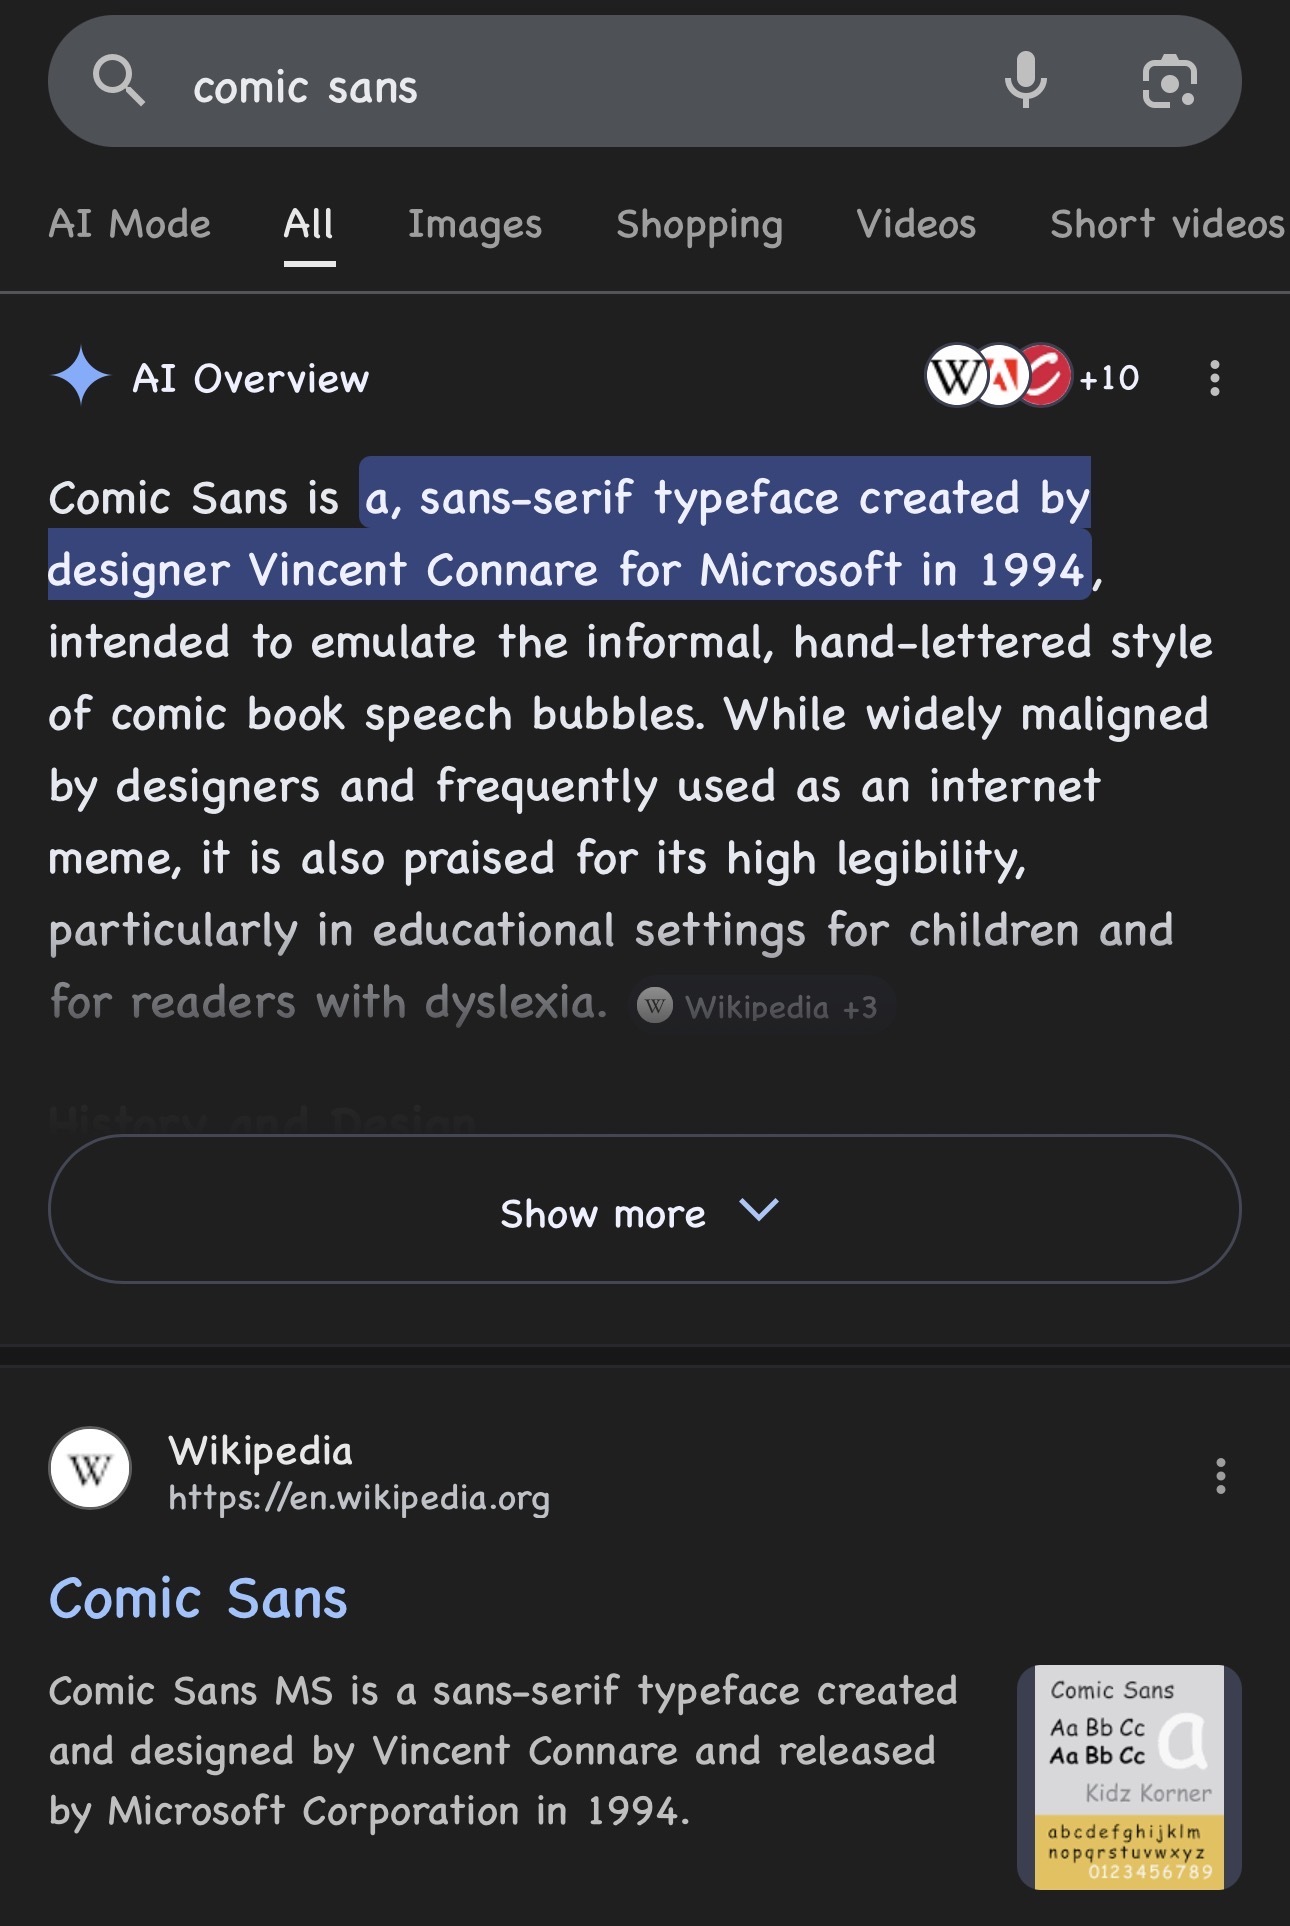The image size is (1290, 1926).
Task: Open the Shopping results tab
Action: pyautogui.click(x=699, y=225)
